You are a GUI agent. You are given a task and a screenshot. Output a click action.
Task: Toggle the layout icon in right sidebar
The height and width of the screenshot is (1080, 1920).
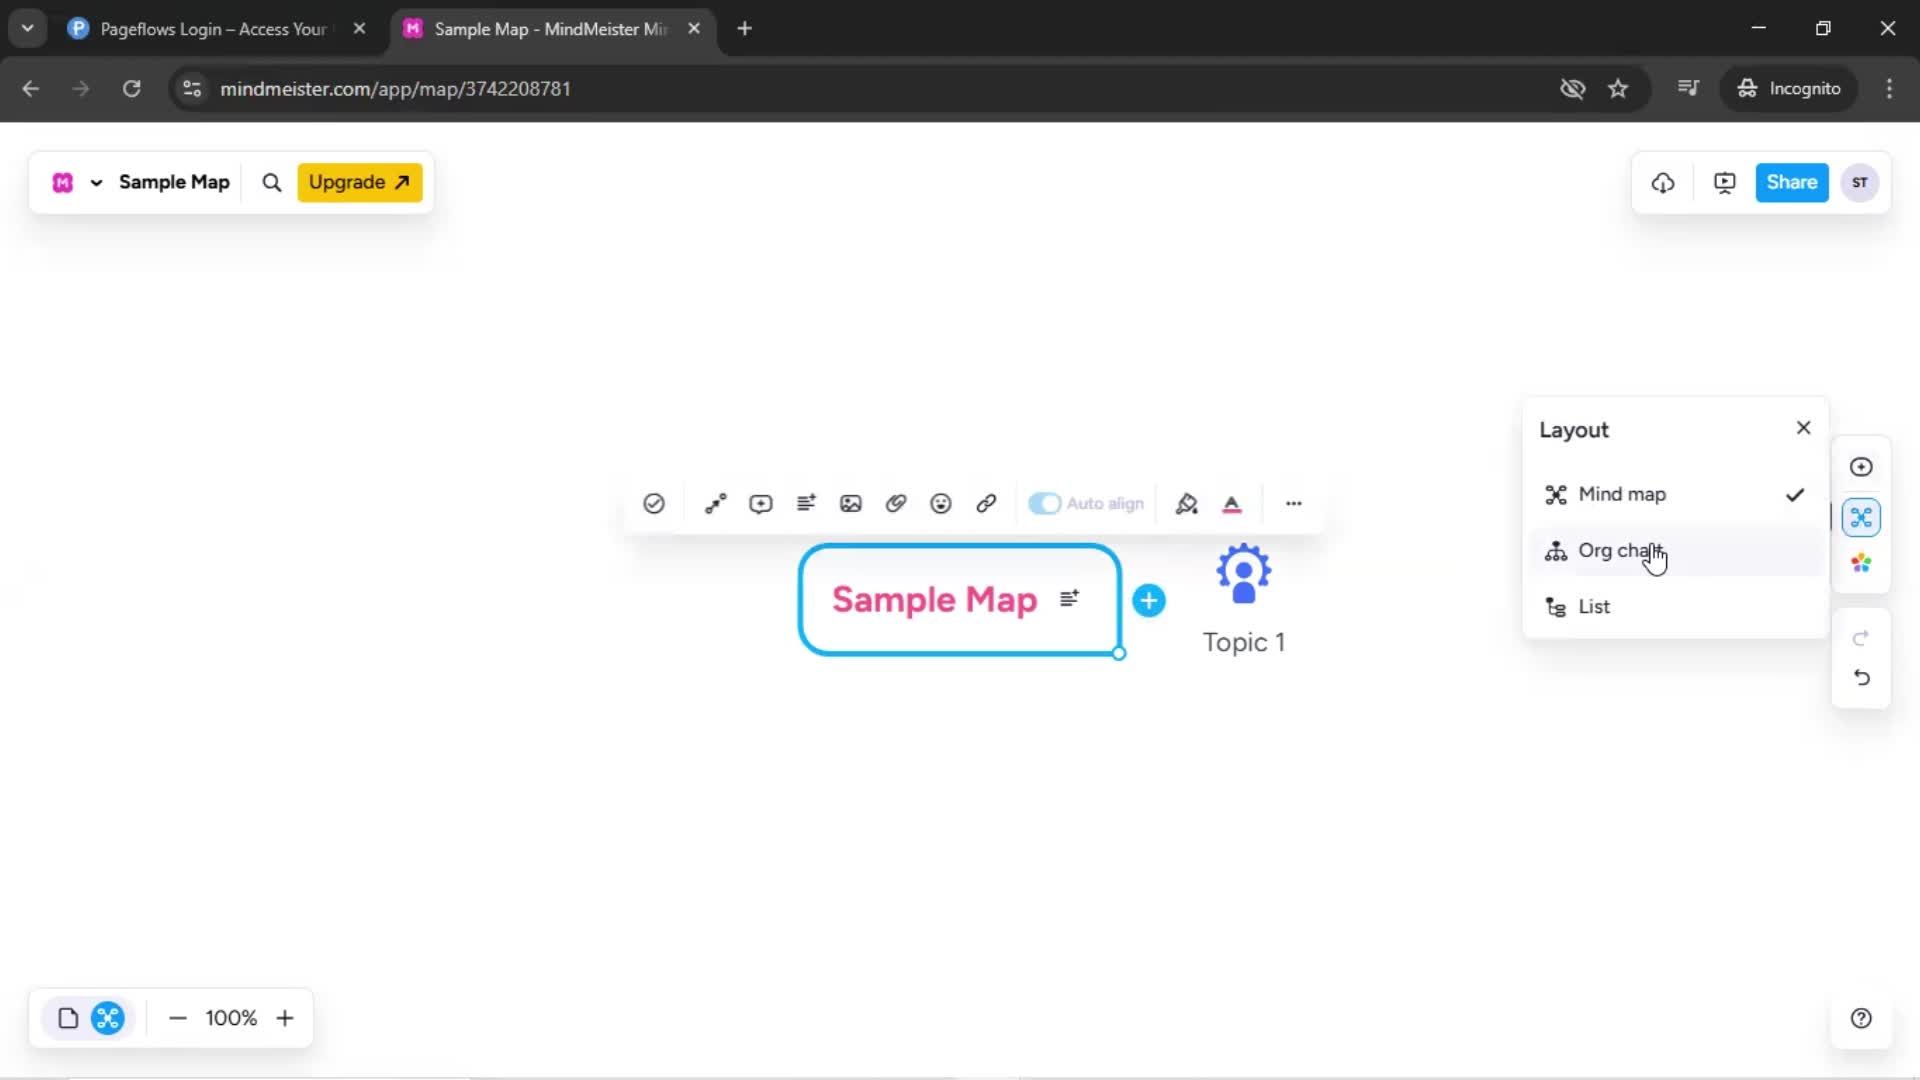click(x=1861, y=518)
